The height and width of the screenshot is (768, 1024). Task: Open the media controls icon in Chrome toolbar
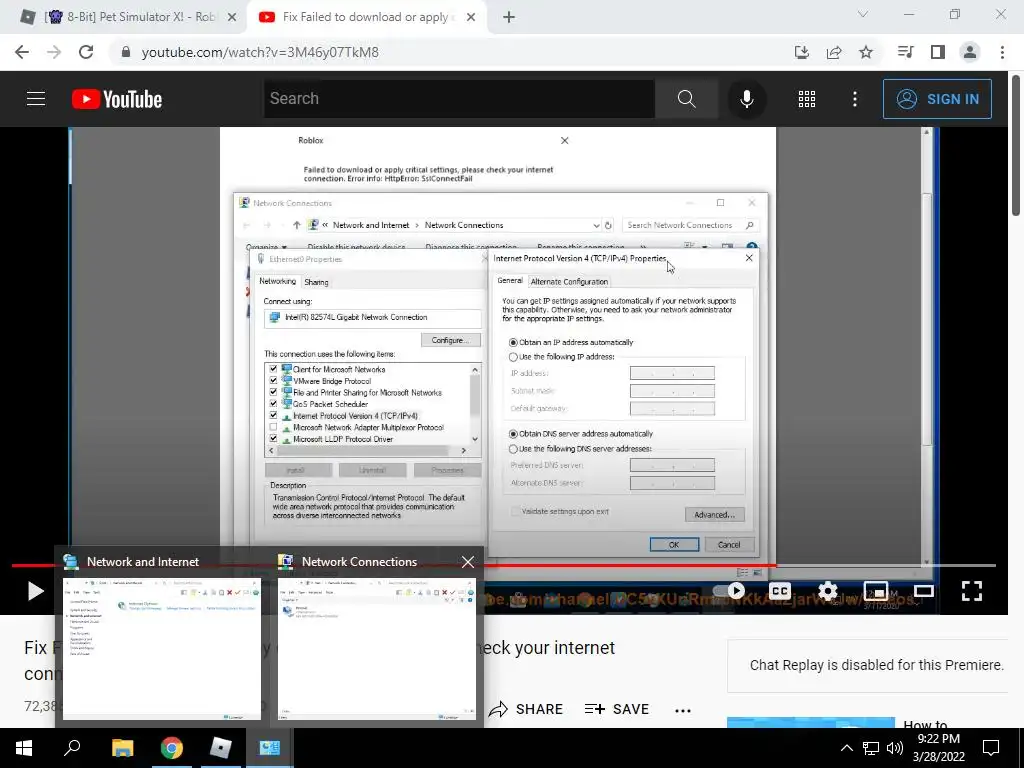pyautogui.click(x=905, y=52)
